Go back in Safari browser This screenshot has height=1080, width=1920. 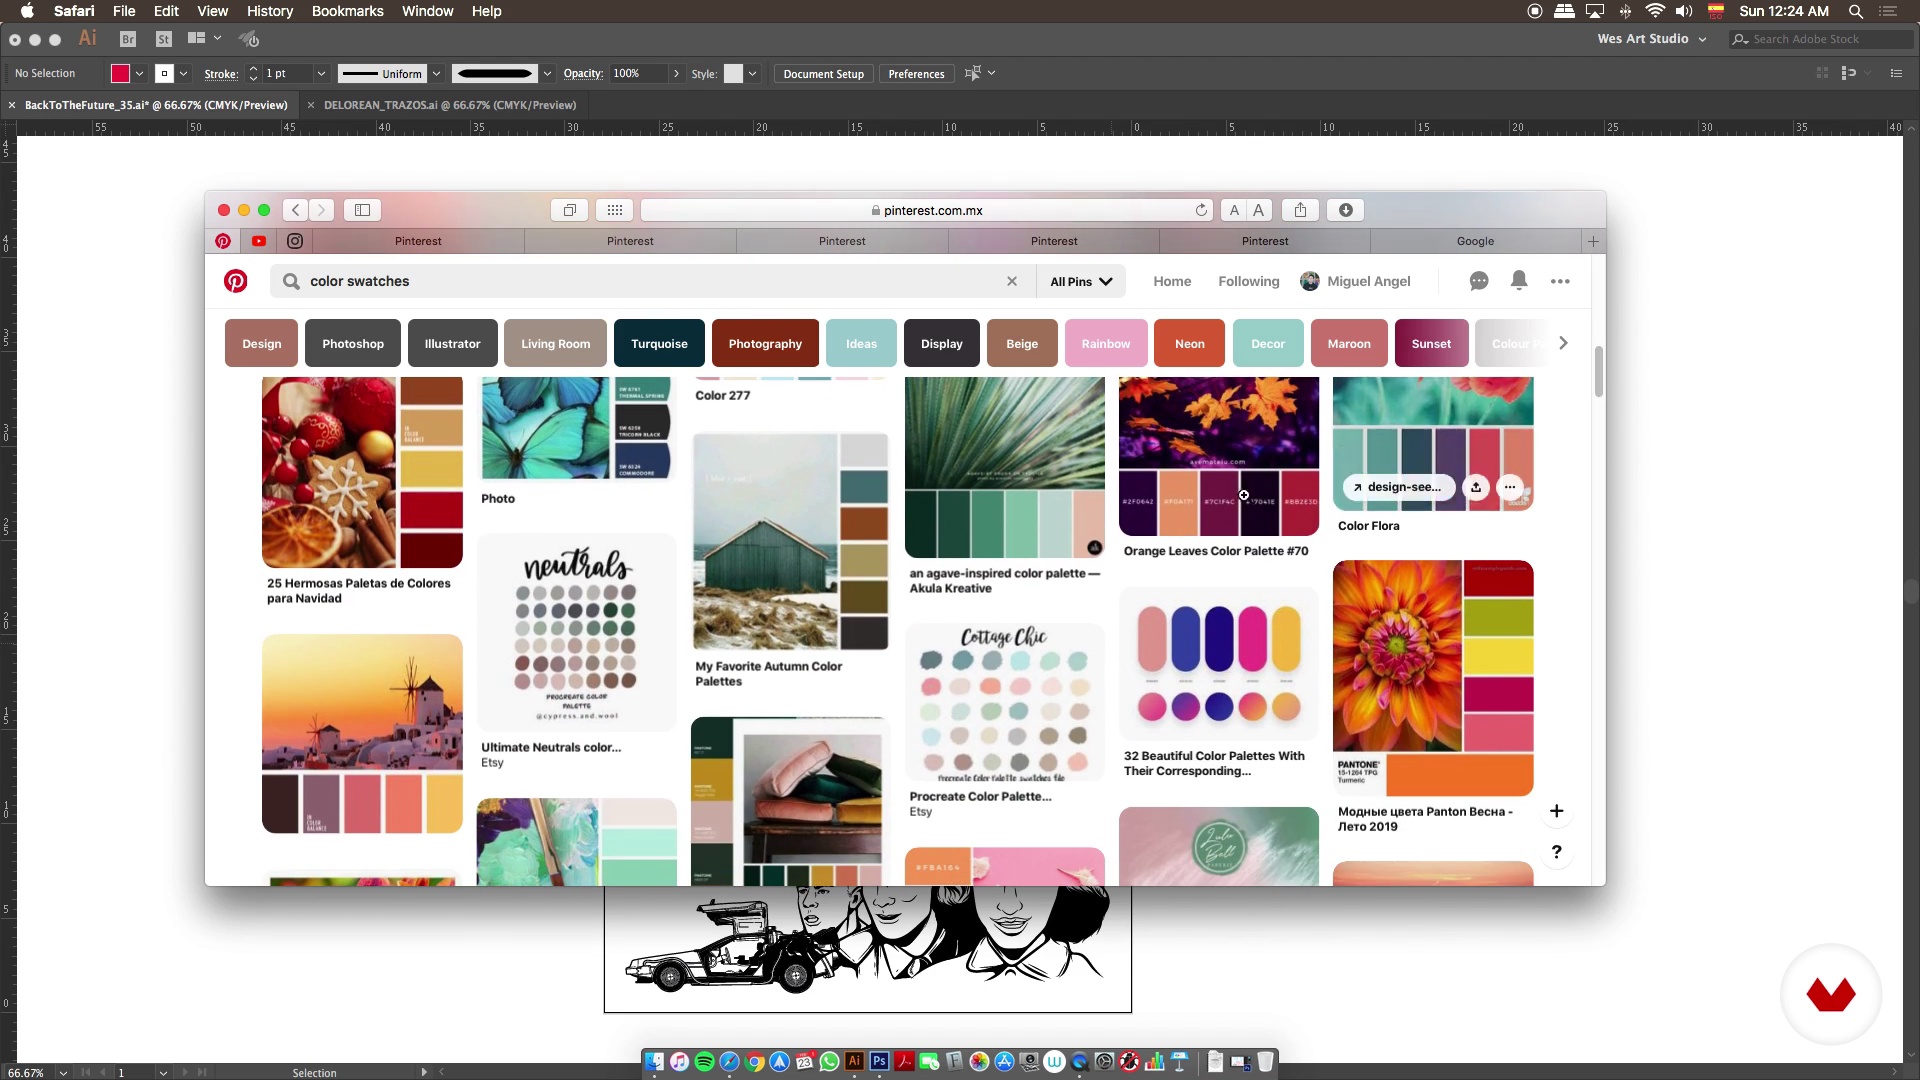(x=295, y=210)
